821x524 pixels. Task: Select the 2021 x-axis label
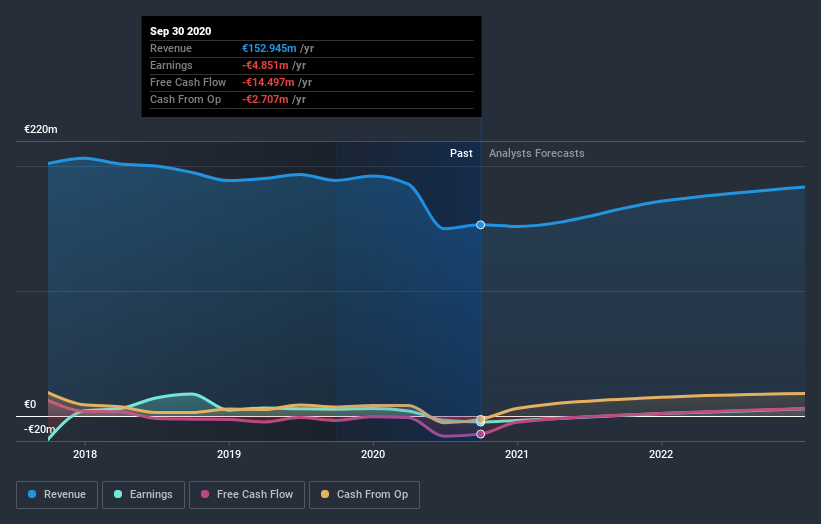[517, 454]
